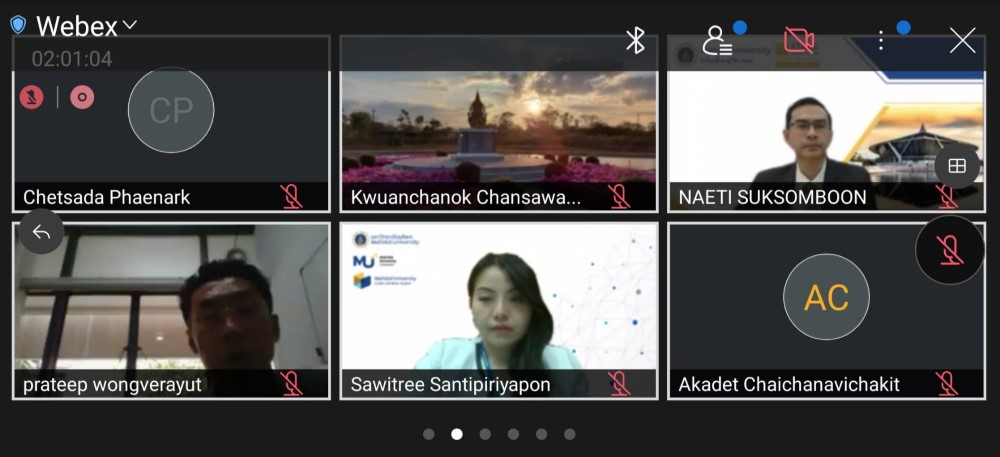Switch layout using the grid view icon
The height and width of the screenshot is (457, 1000).
coord(956,166)
